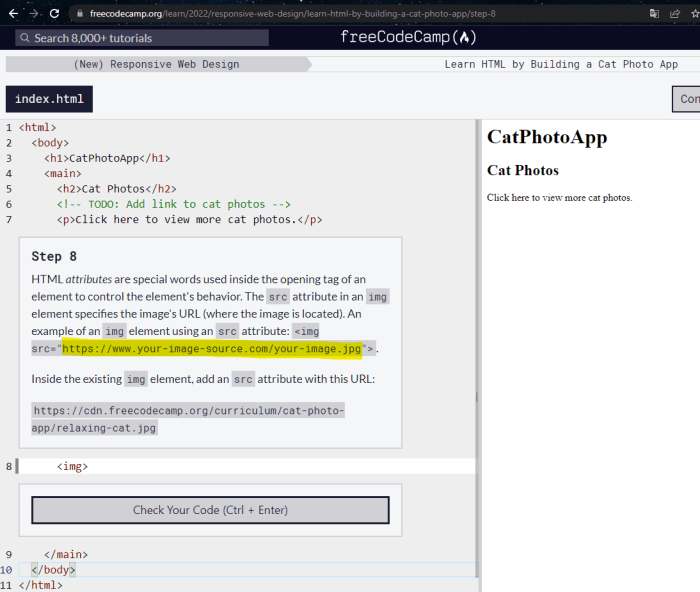Click the Cat Photos heading in the preview
This screenshot has width=700, height=592.
pos(523,170)
